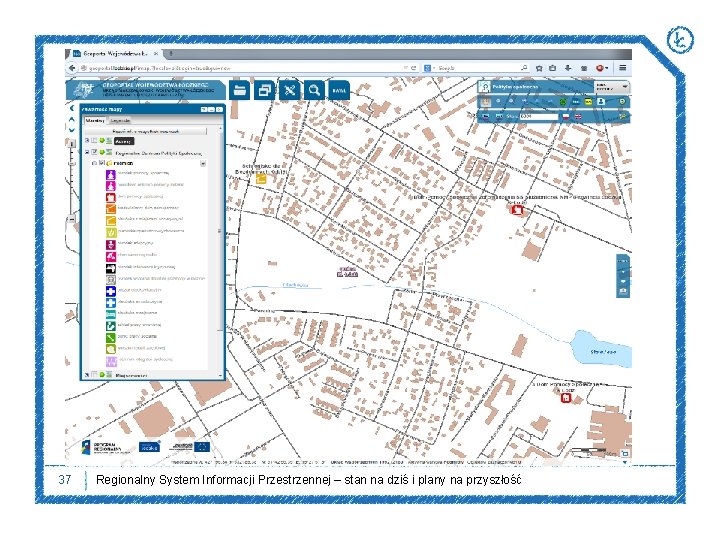Click the zoom slider top handle
Viewport: 720px width, 540px height.
click(72, 144)
